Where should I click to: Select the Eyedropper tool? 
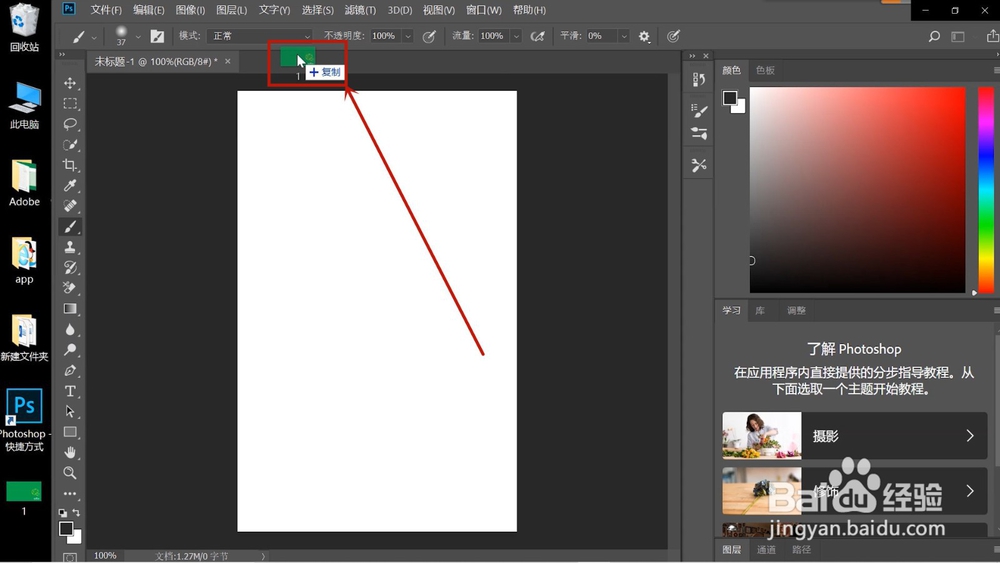[x=70, y=186]
